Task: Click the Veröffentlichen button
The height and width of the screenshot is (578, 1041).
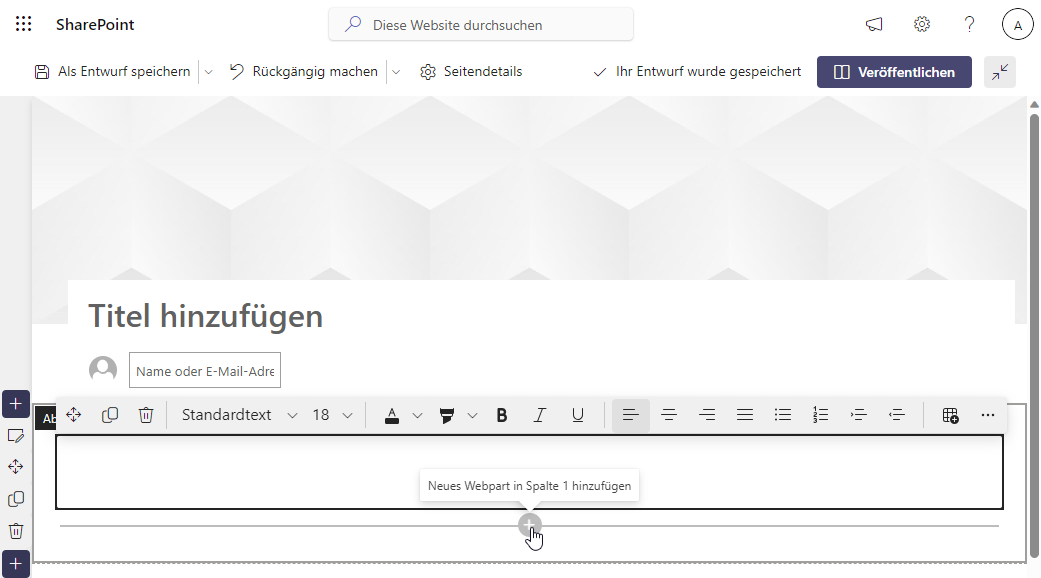Action: 894,72
